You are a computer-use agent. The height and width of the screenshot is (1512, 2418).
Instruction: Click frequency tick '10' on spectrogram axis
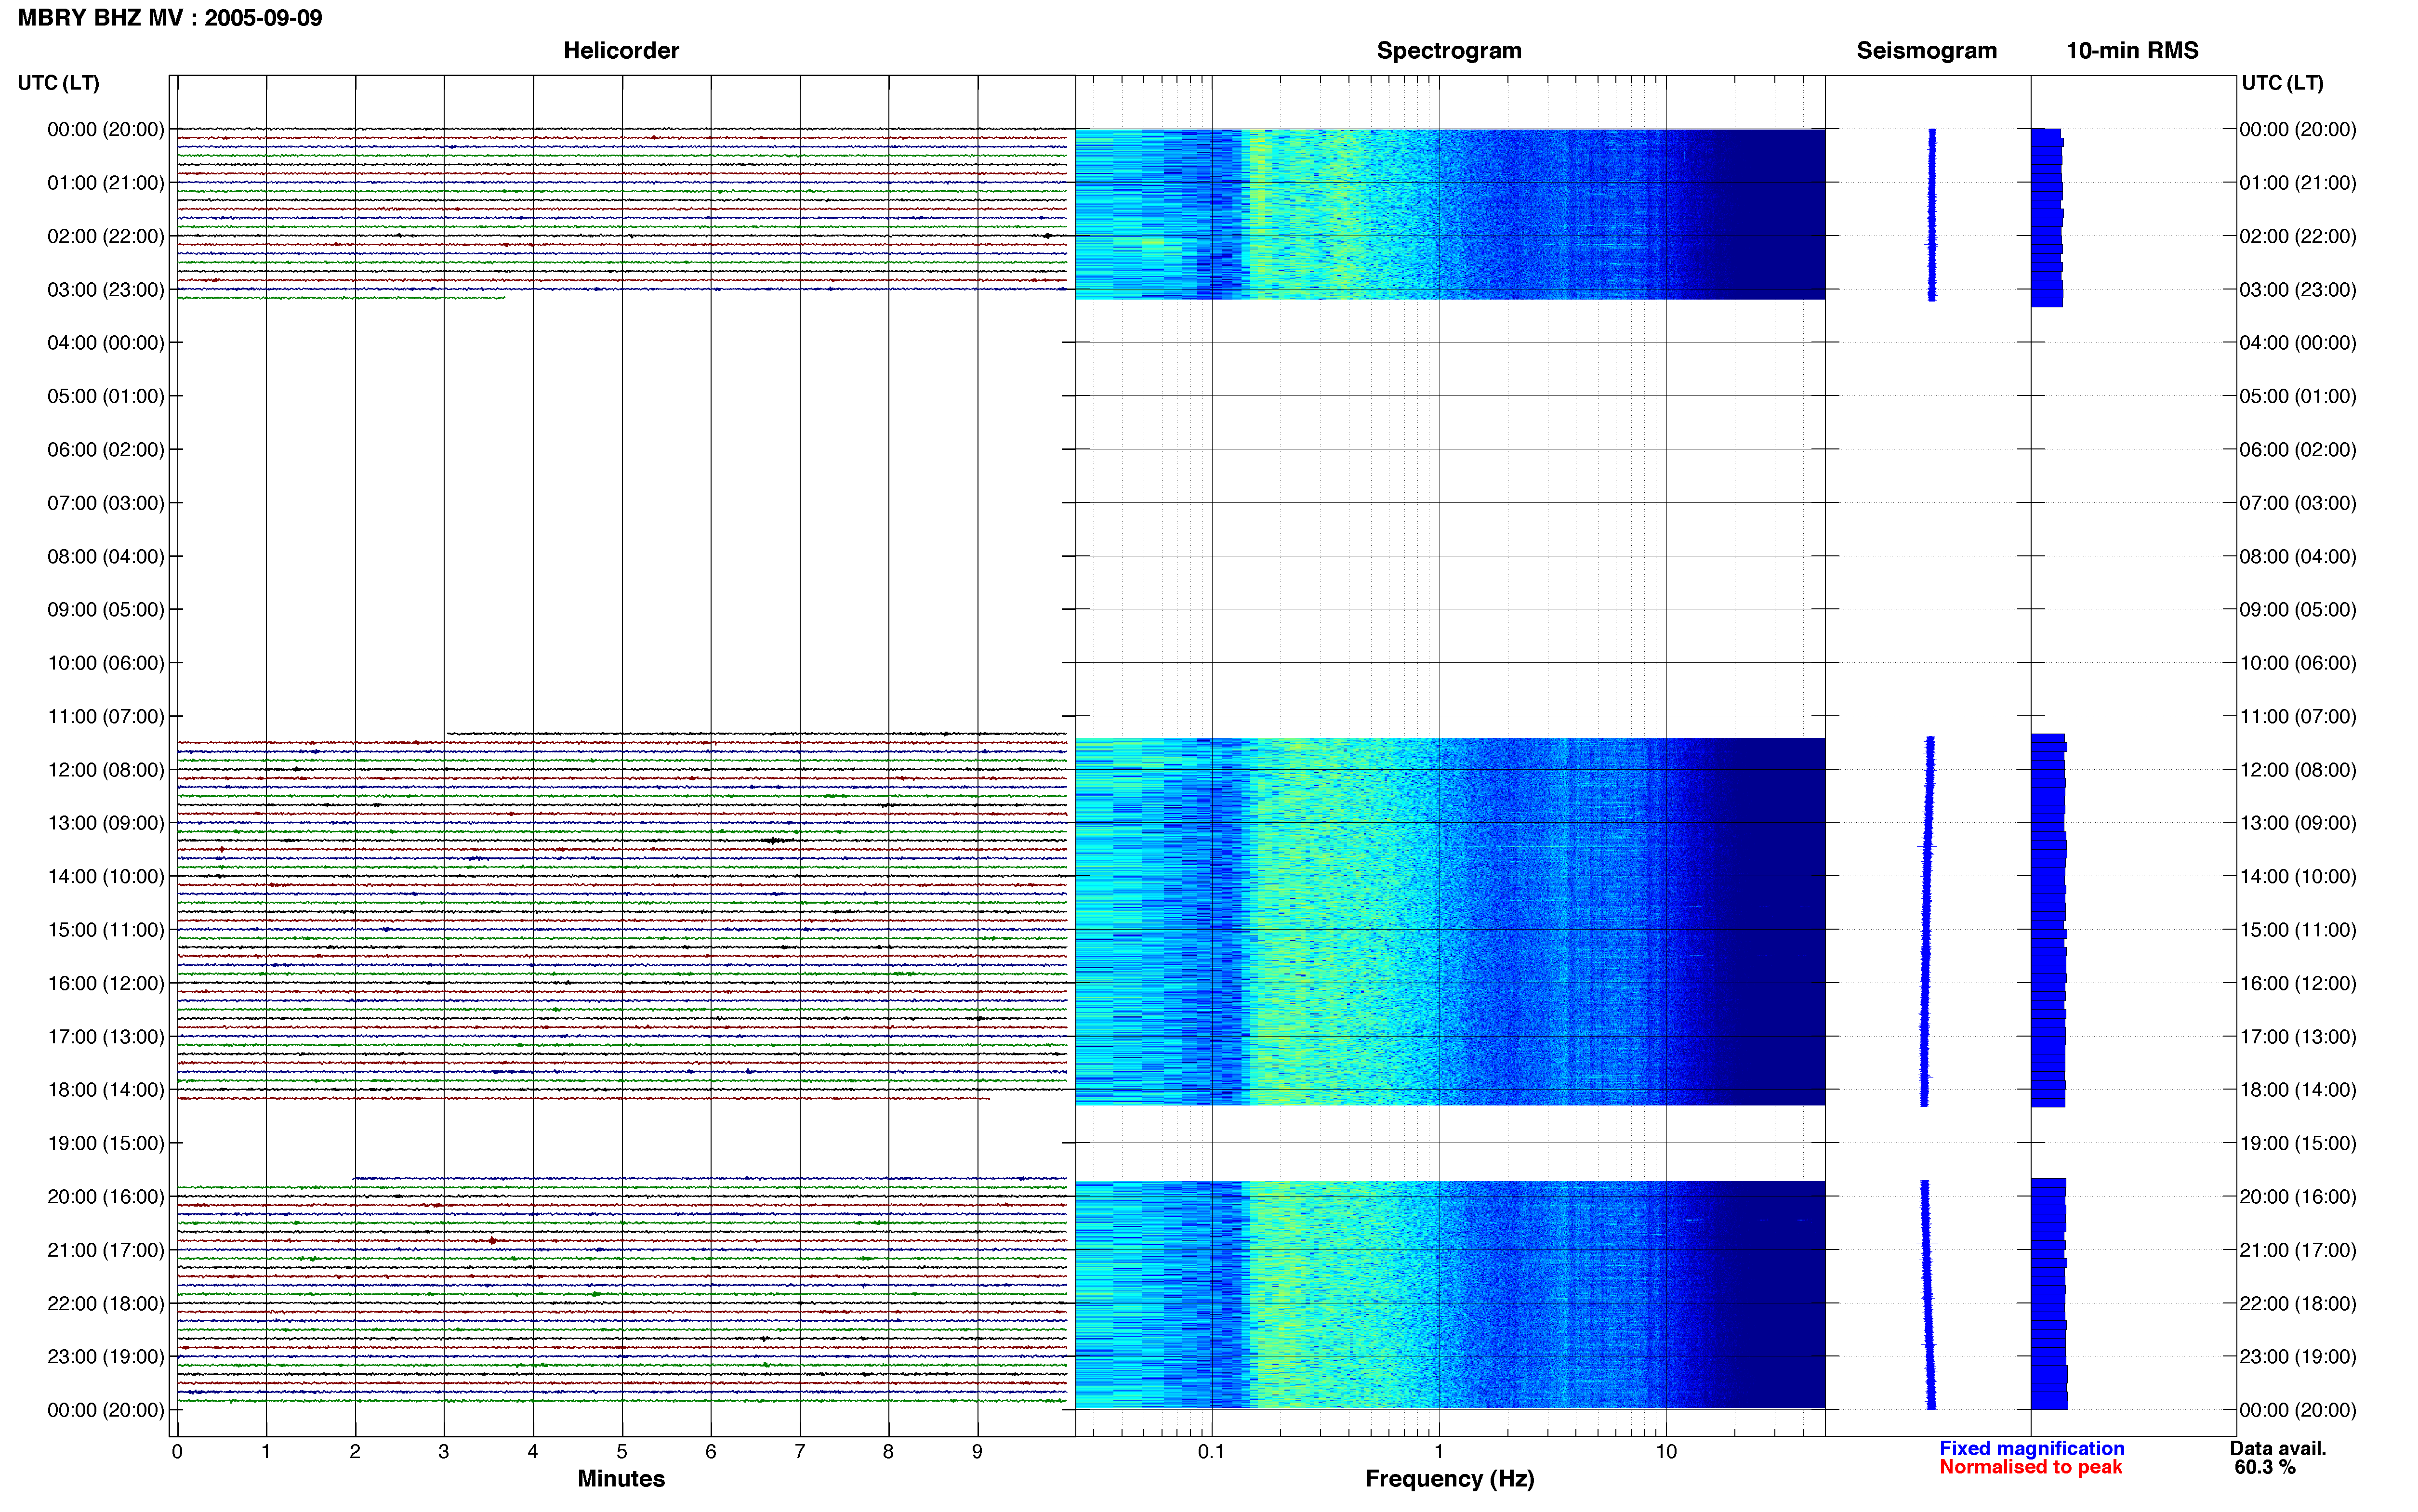pyautogui.click(x=1666, y=1452)
